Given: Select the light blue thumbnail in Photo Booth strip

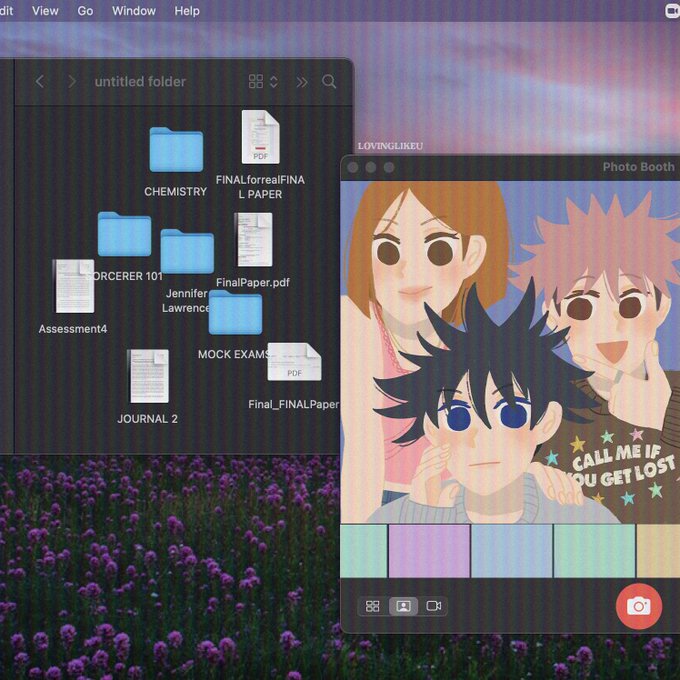Looking at the screenshot, I should pyautogui.click(x=512, y=551).
